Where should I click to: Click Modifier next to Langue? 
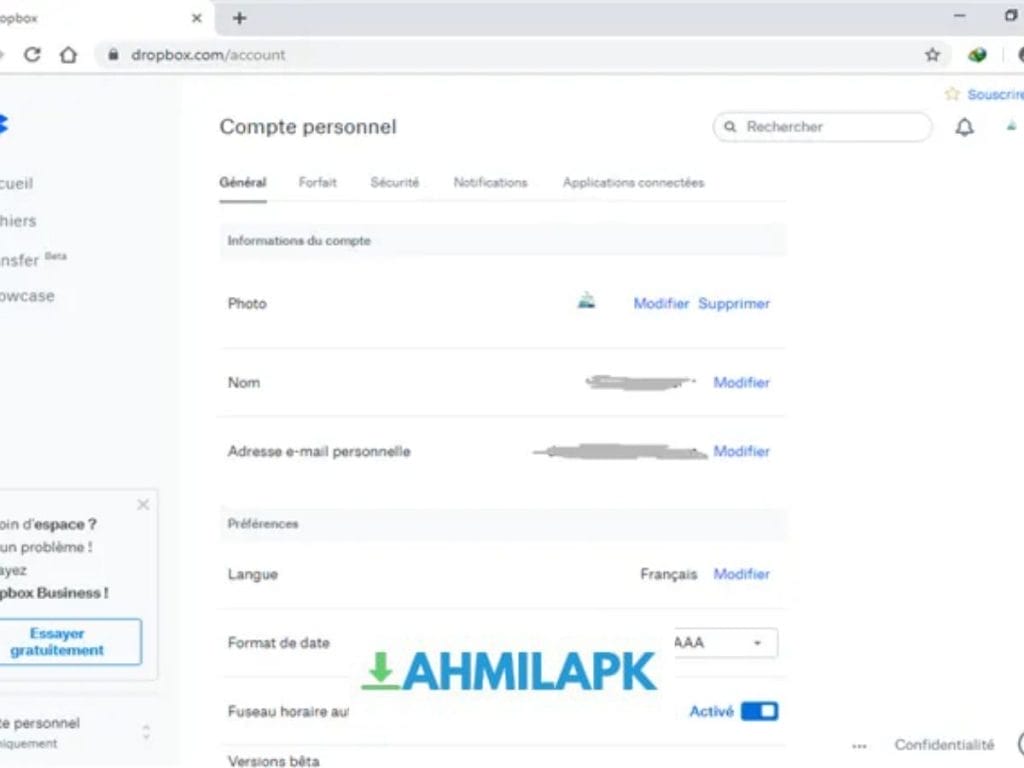coord(741,574)
